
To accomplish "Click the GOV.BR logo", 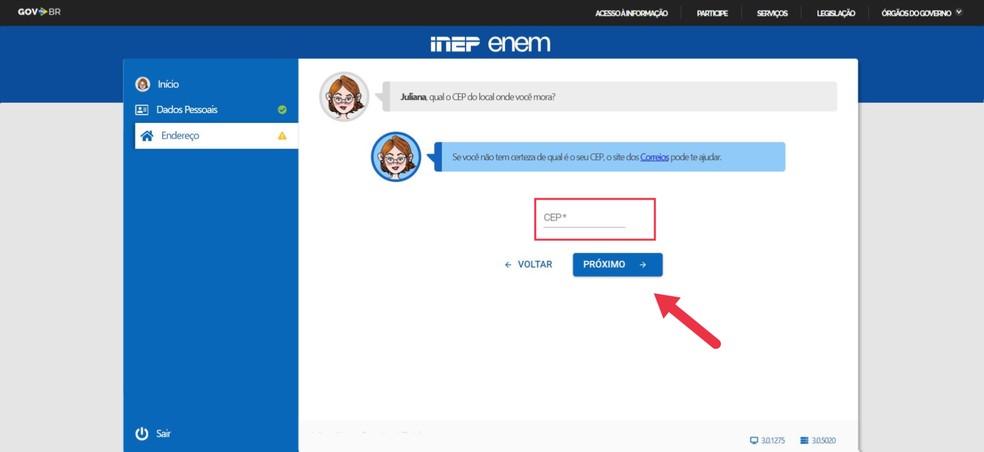I will pyautogui.click(x=39, y=12).
